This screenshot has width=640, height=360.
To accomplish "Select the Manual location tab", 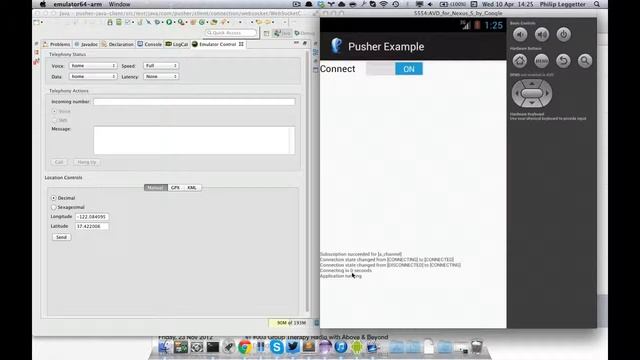I will (156, 187).
